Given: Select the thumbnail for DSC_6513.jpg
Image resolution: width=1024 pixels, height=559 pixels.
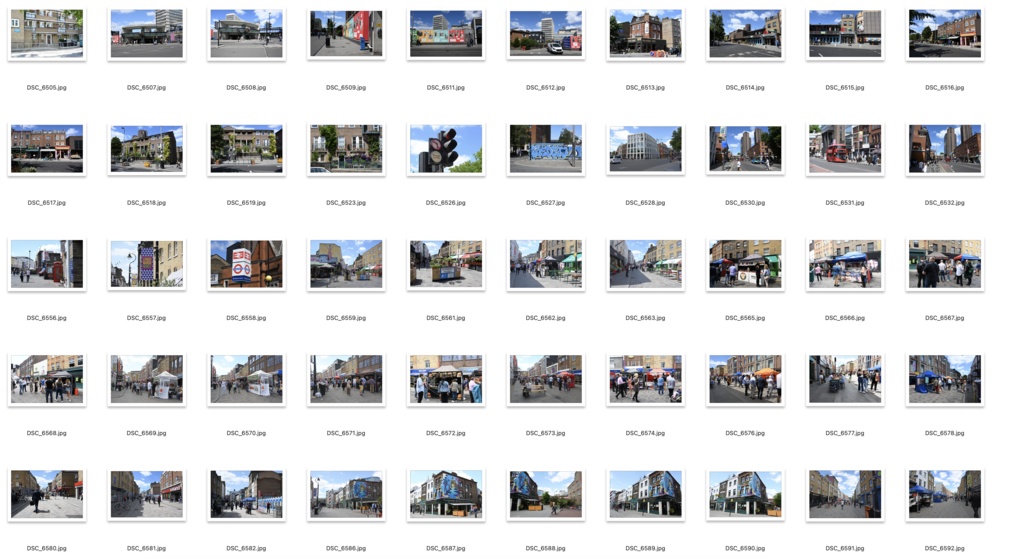Looking at the screenshot, I should pyautogui.click(x=645, y=33).
